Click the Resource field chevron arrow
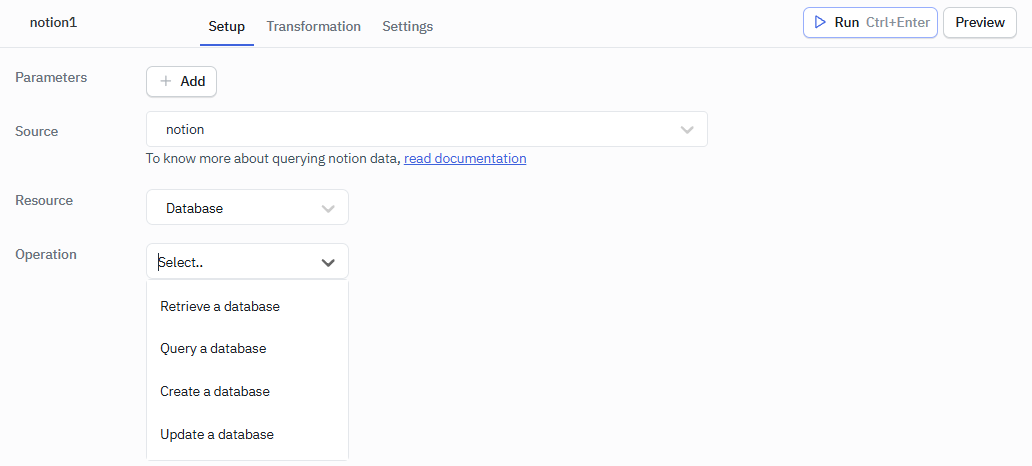The height and width of the screenshot is (466, 1032). [328, 208]
